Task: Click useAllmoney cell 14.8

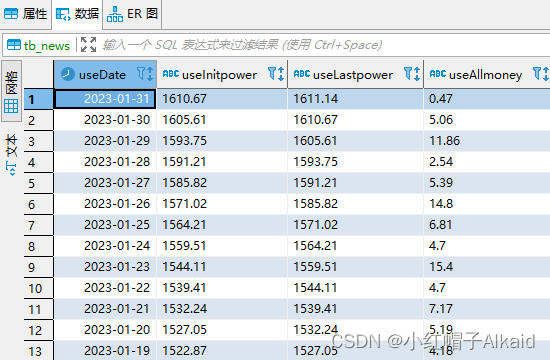Action: pos(487,204)
